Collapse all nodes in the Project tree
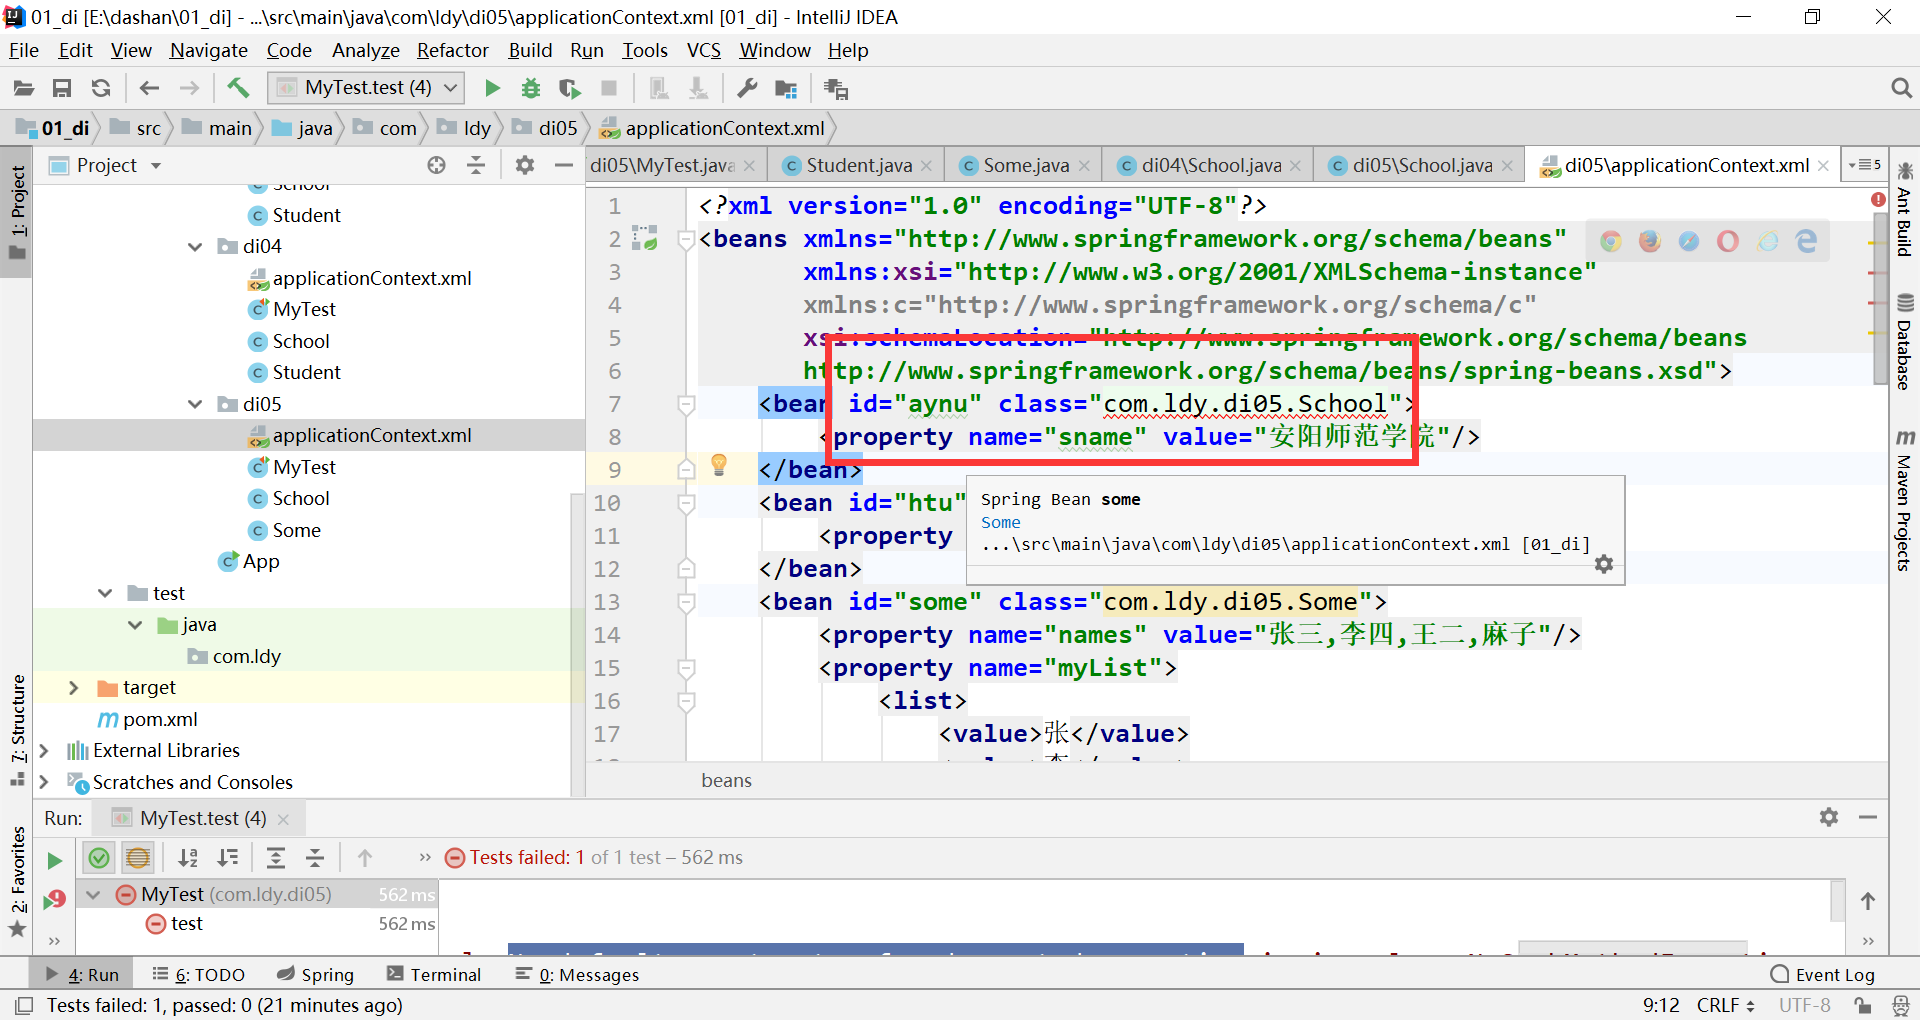The height and width of the screenshot is (1020, 1920). point(476,165)
